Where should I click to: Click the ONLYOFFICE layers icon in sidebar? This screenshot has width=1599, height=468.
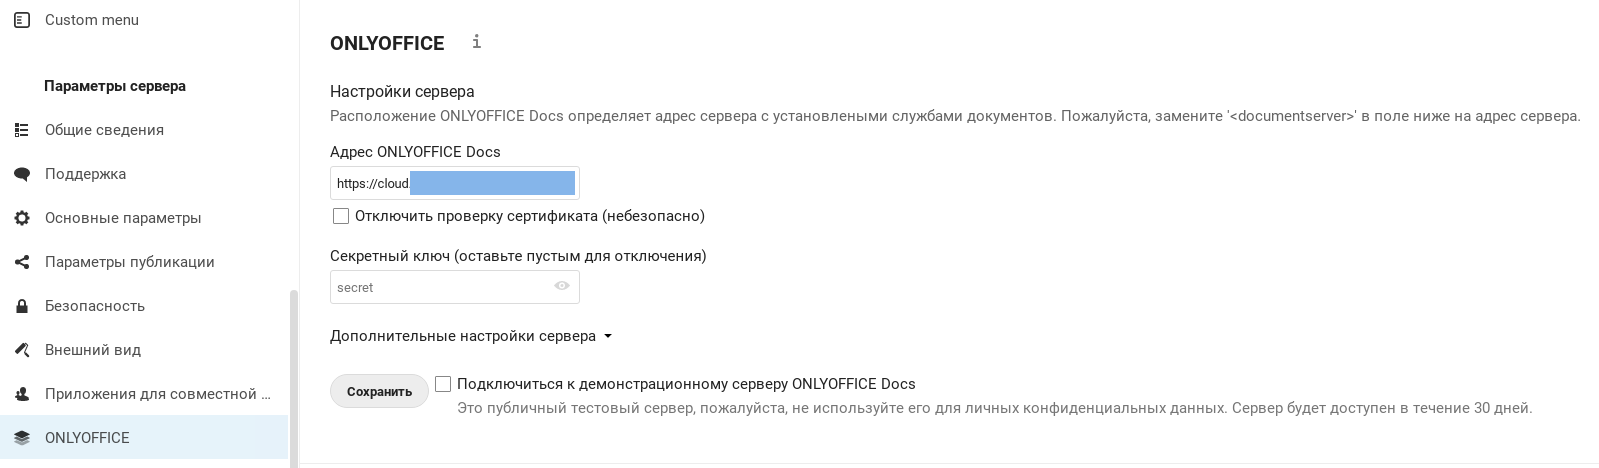(x=22, y=438)
